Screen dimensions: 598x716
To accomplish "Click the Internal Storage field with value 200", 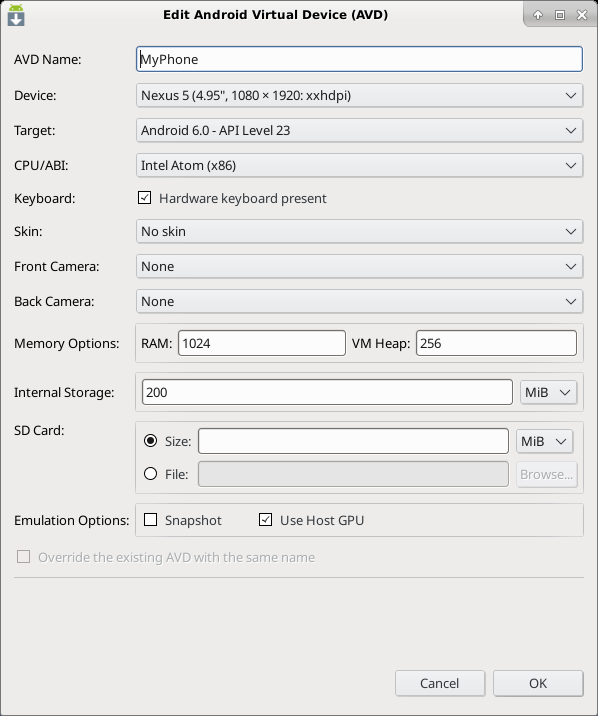I will 327,392.
